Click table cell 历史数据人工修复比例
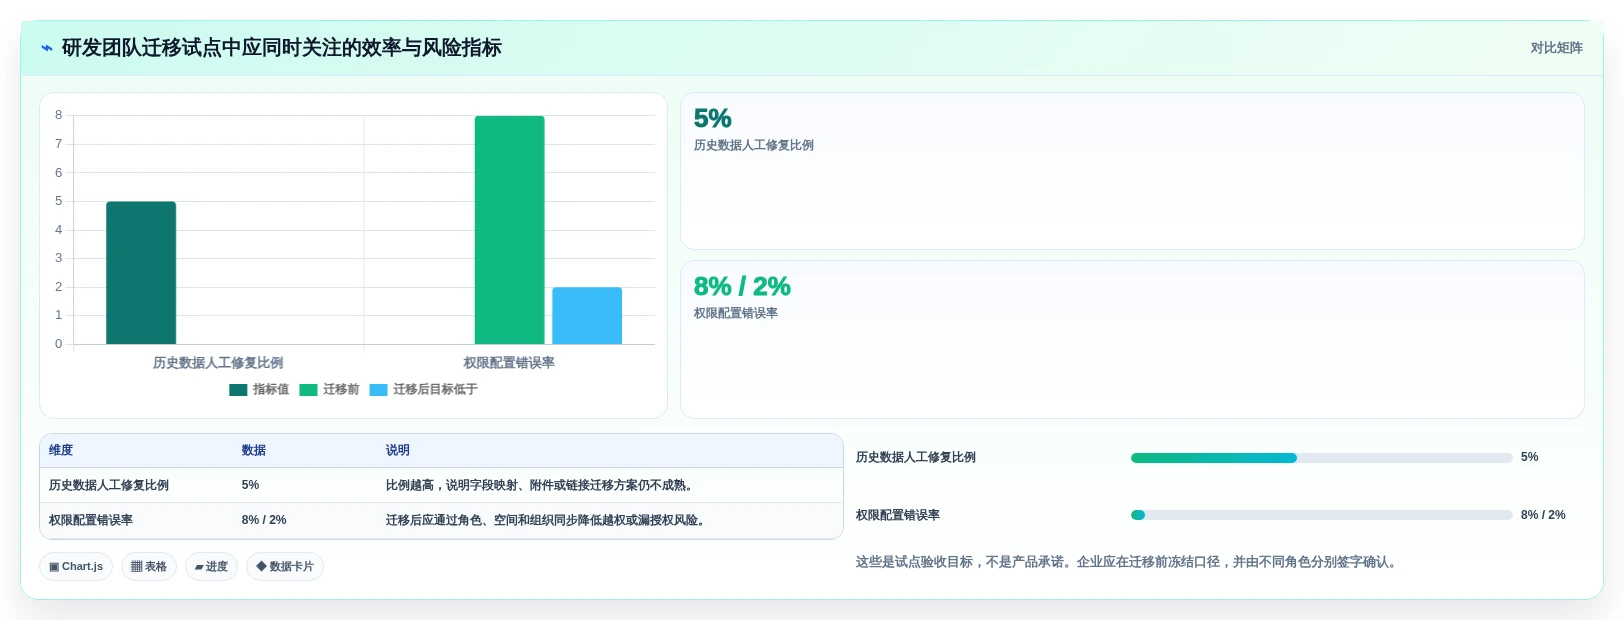1624x620 pixels. click(109, 485)
